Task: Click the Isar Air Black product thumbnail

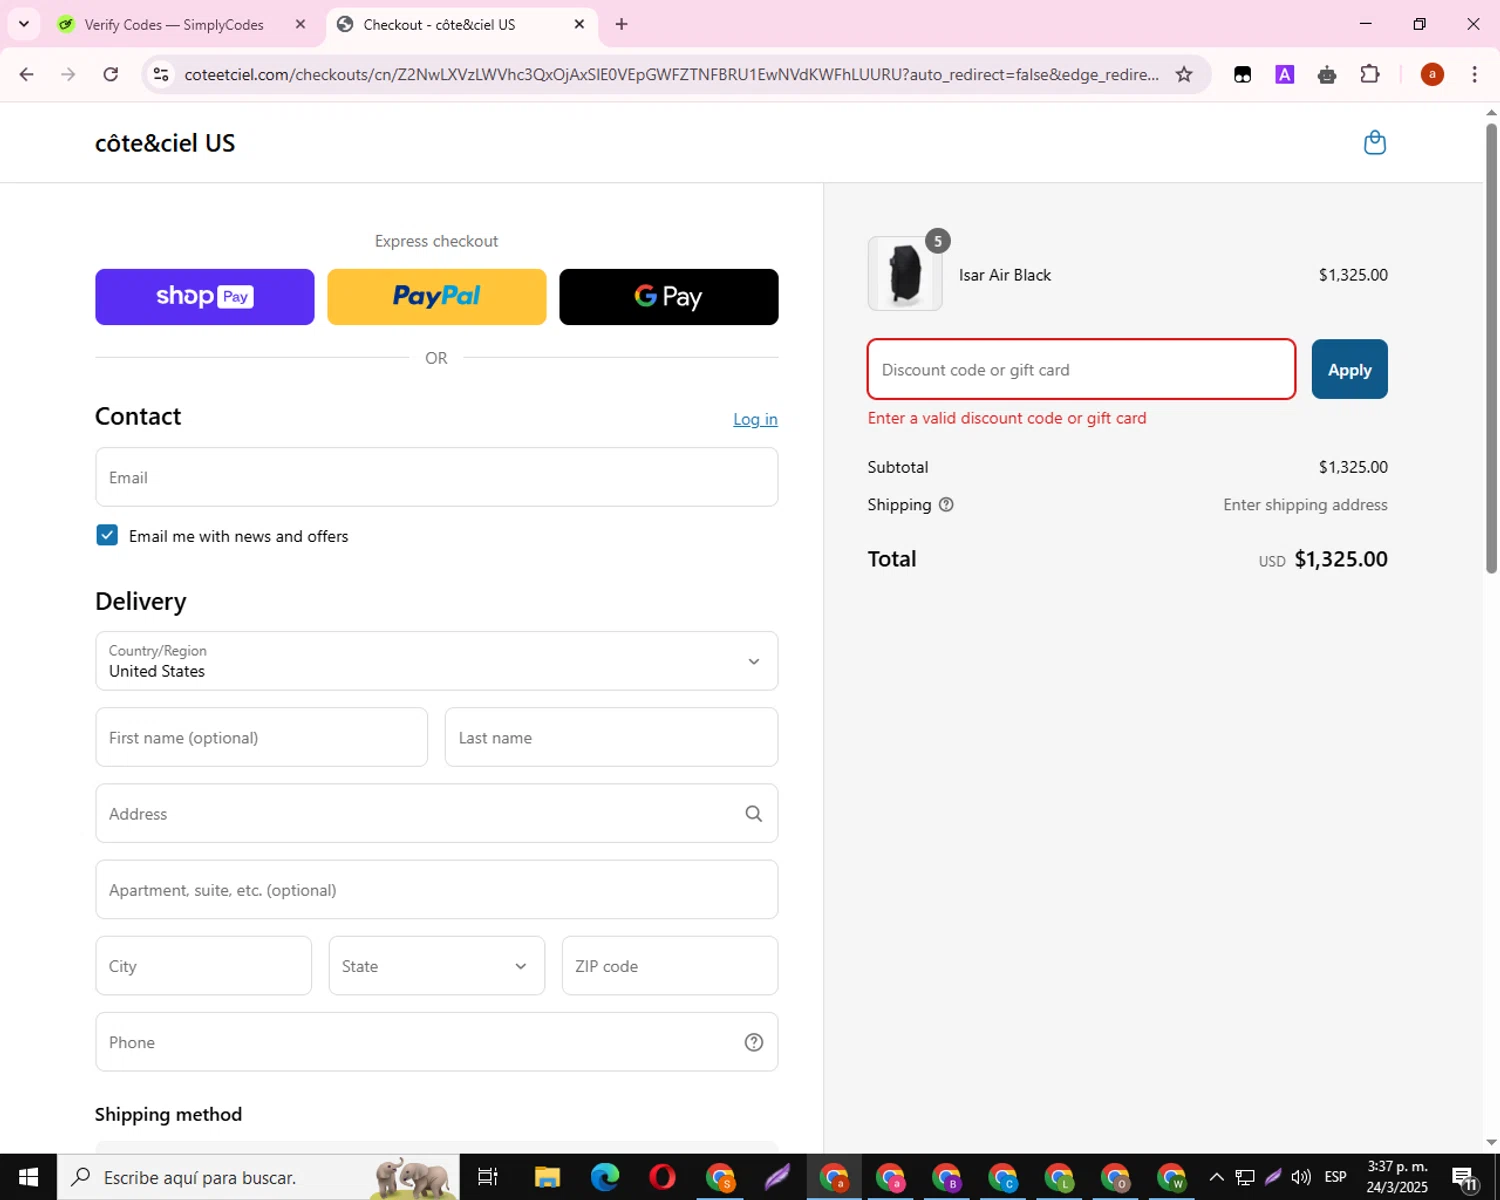Action: [x=905, y=274]
